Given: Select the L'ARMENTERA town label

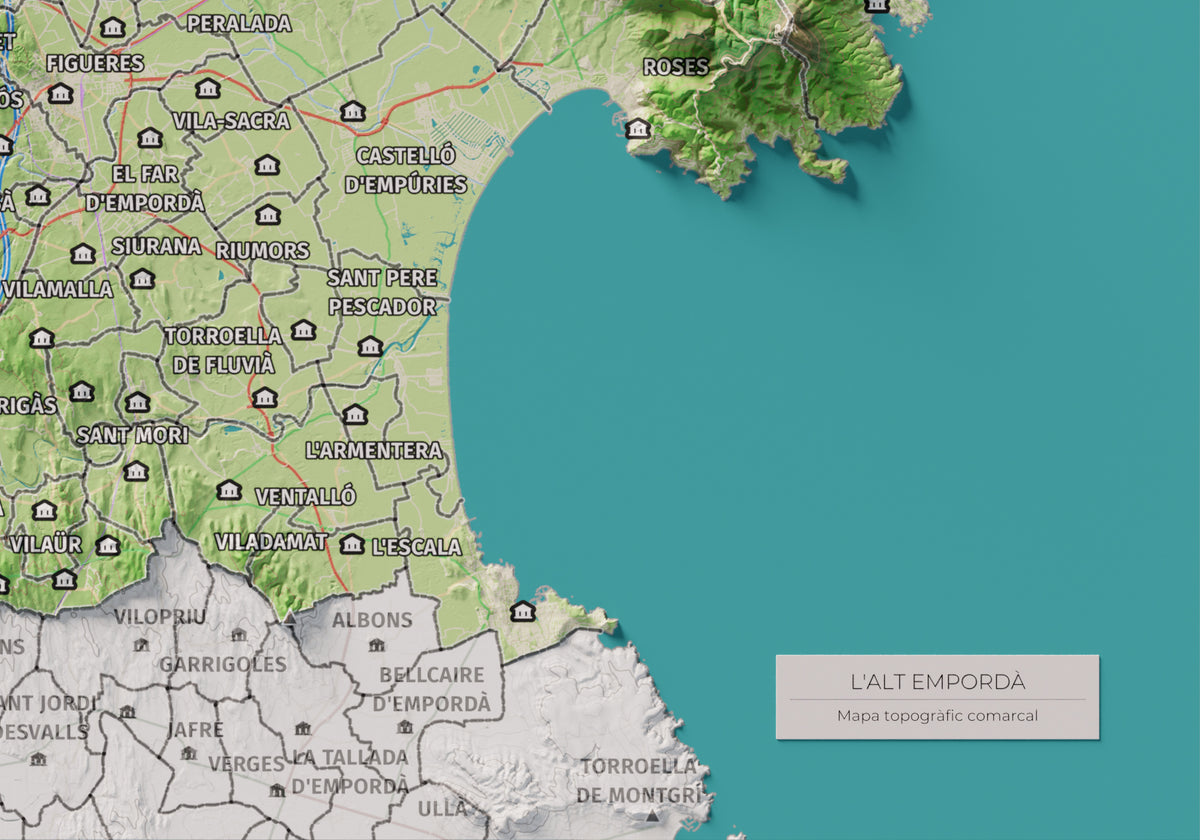Looking at the screenshot, I should pyautogui.click(x=374, y=450).
